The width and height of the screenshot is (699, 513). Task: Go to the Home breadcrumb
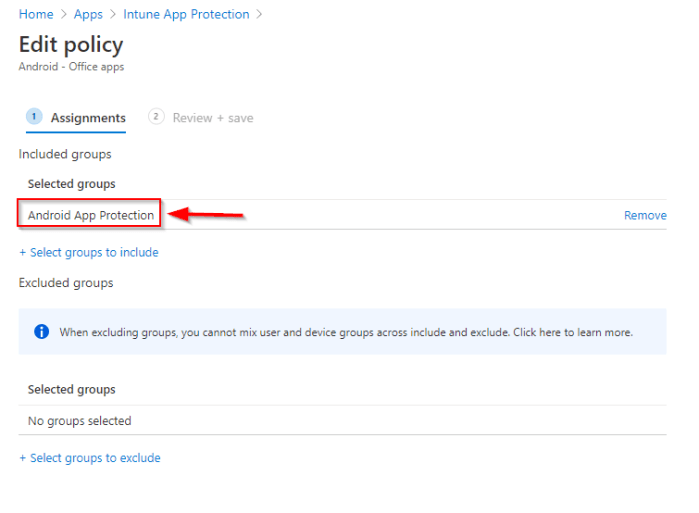tap(36, 15)
